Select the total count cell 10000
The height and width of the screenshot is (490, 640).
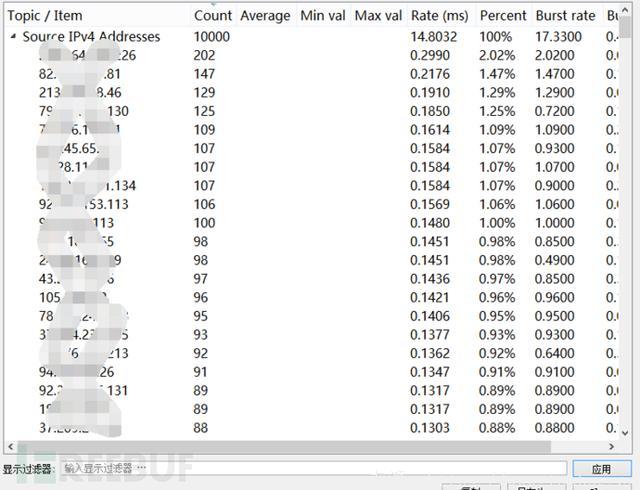coord(212,37)
